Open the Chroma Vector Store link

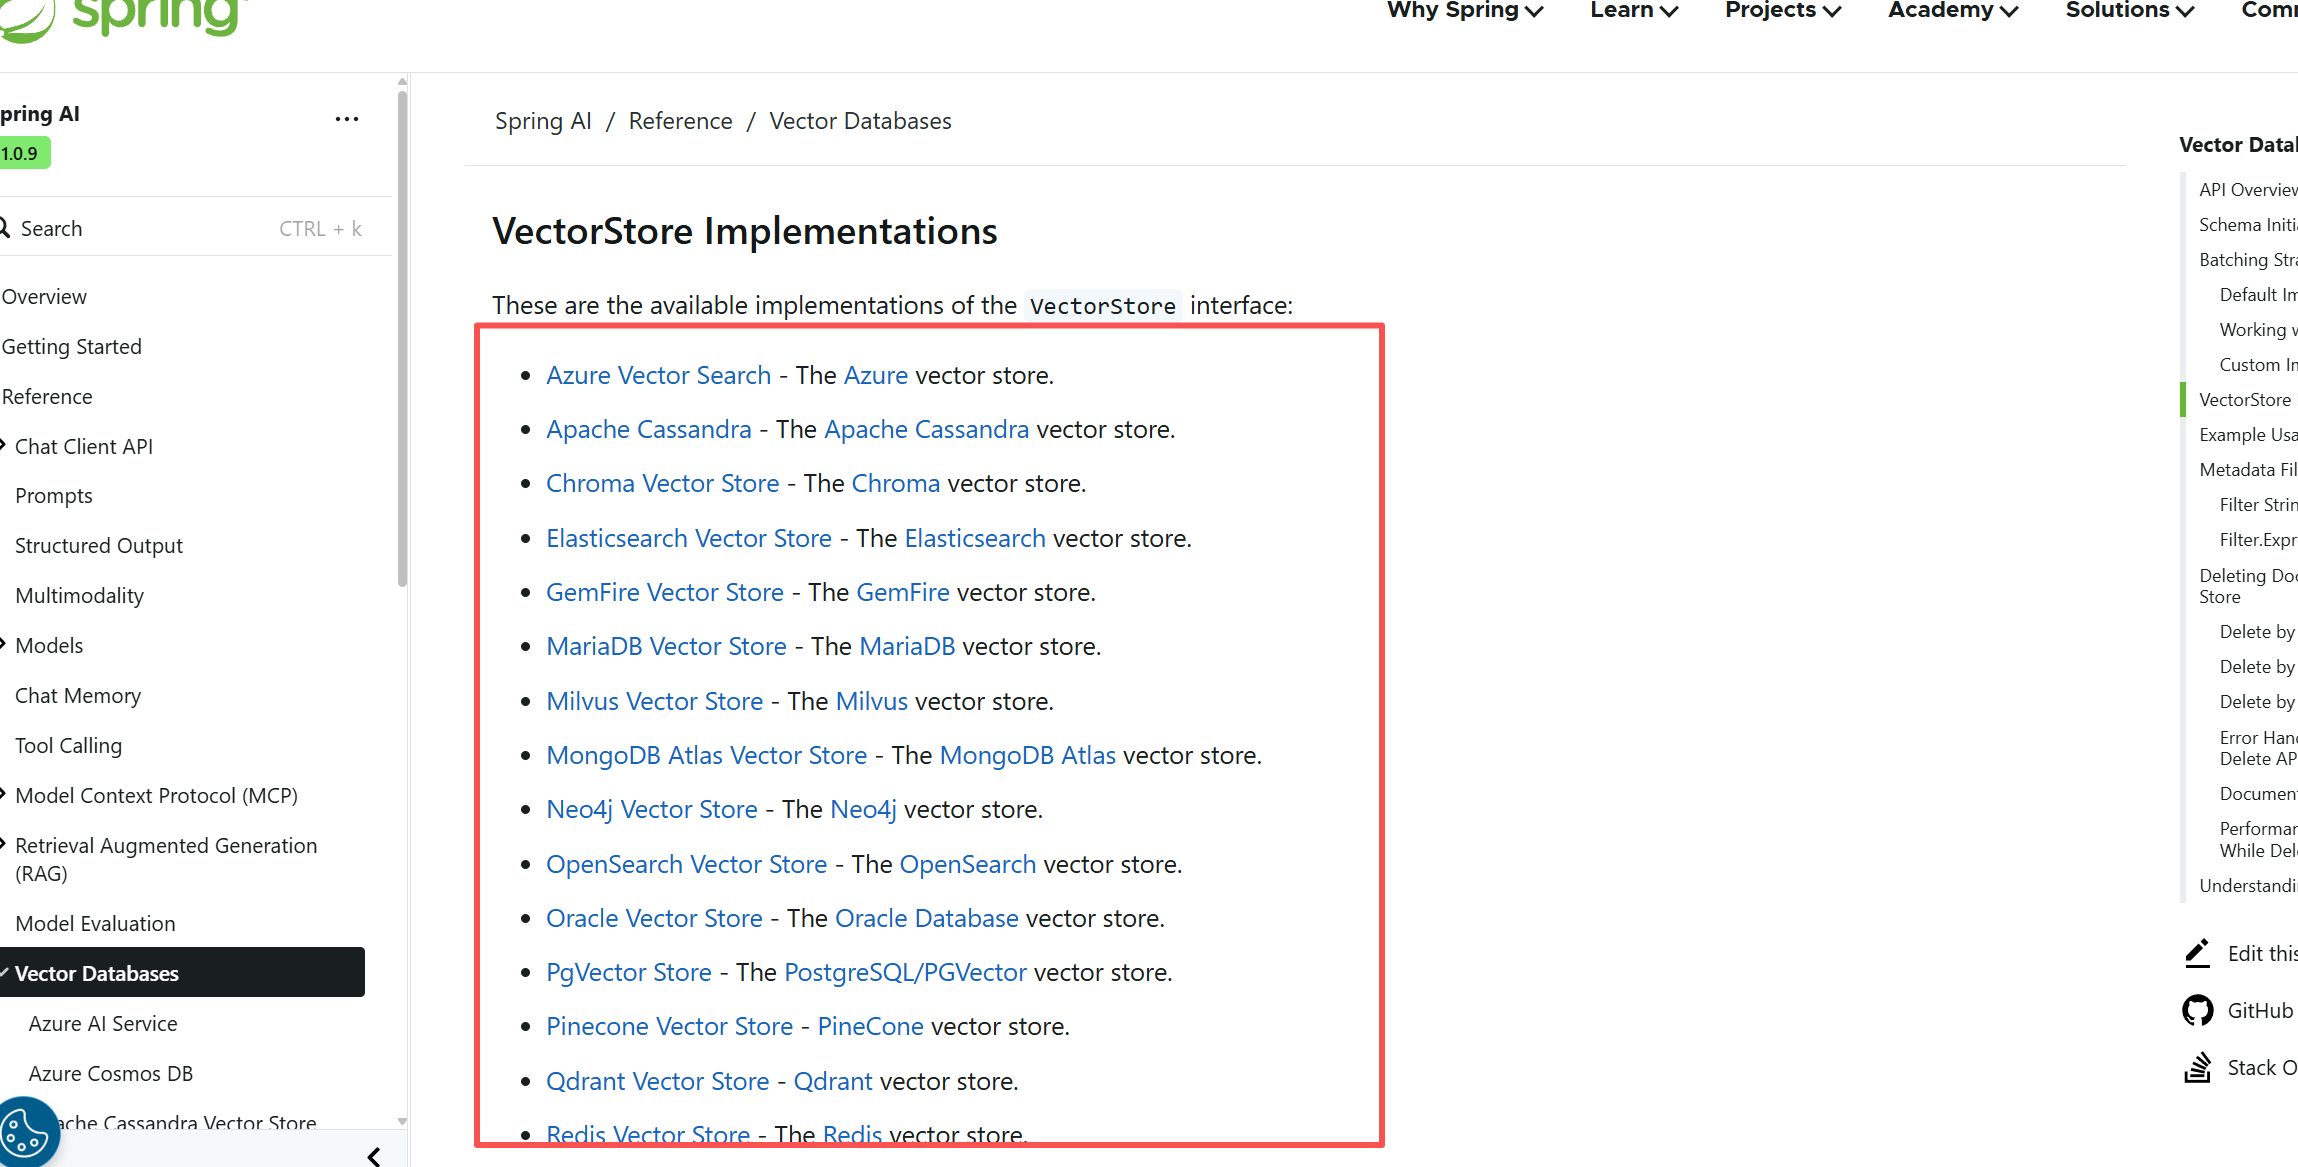click(x=663, y=483)
